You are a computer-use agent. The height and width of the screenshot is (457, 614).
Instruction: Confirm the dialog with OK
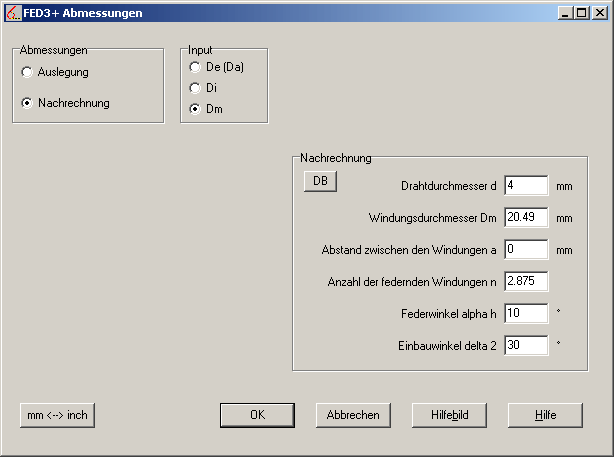point(257,415)
